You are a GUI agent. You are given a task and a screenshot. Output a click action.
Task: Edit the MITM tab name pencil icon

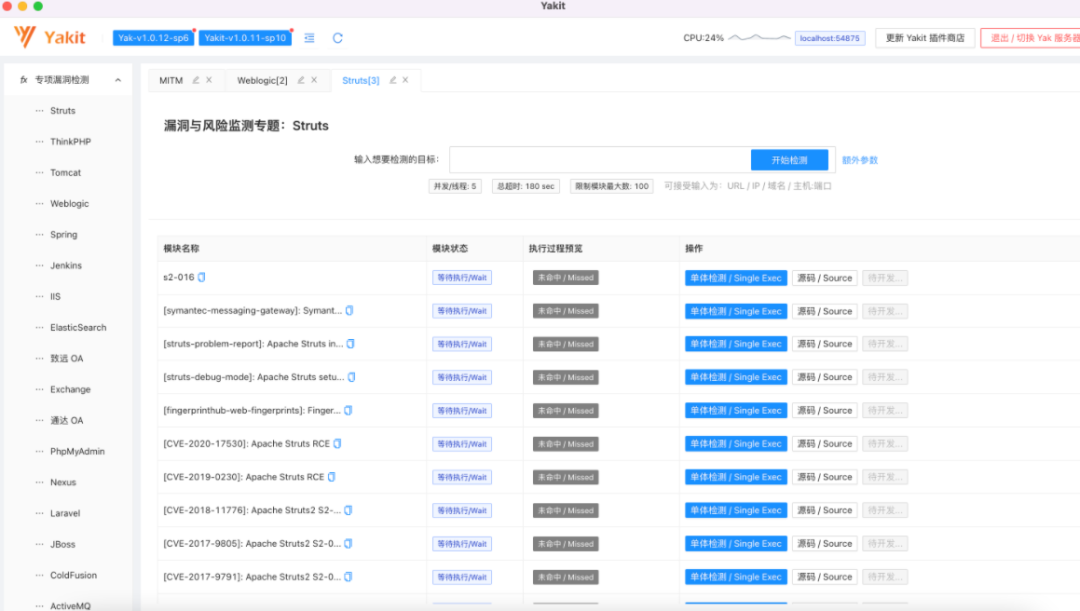(196, 80)
